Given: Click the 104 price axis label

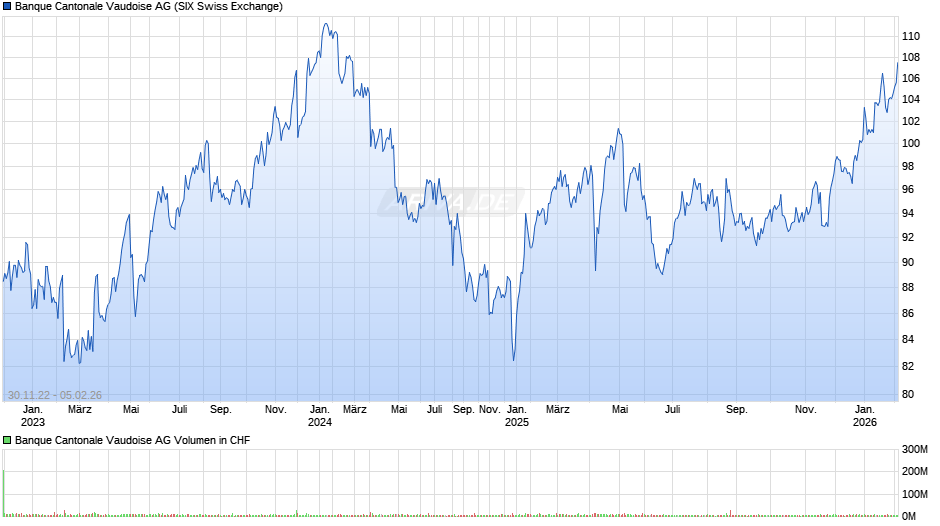Looking at the screenshot, I should [911, 100].
